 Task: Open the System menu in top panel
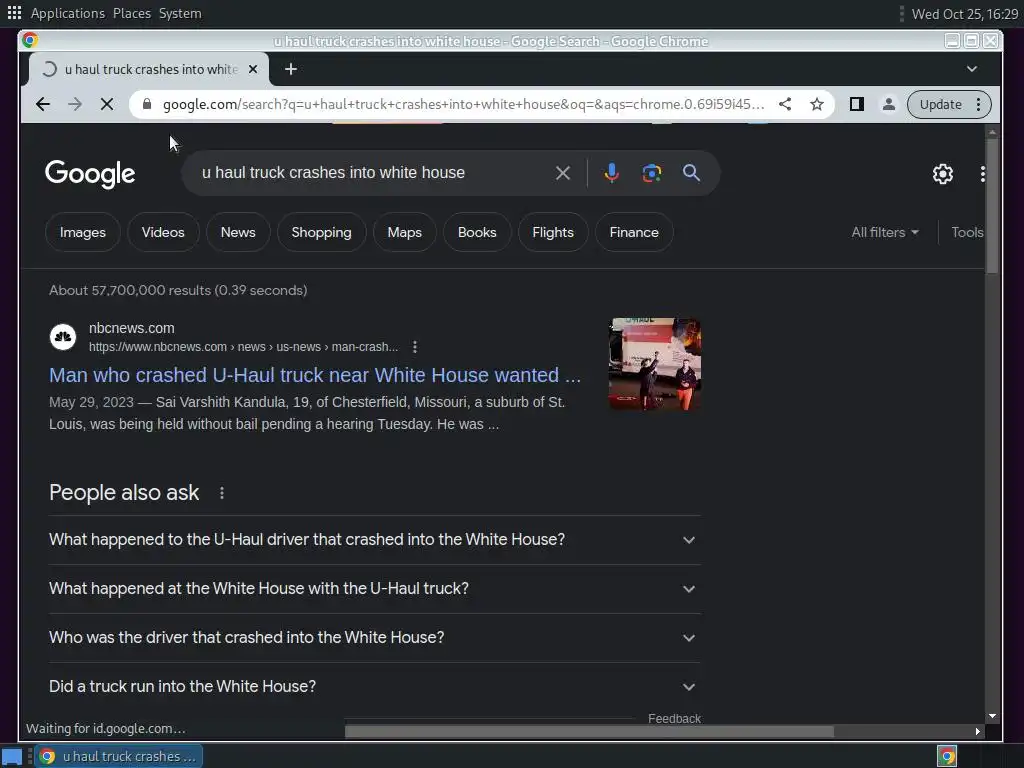coord(180,13)
